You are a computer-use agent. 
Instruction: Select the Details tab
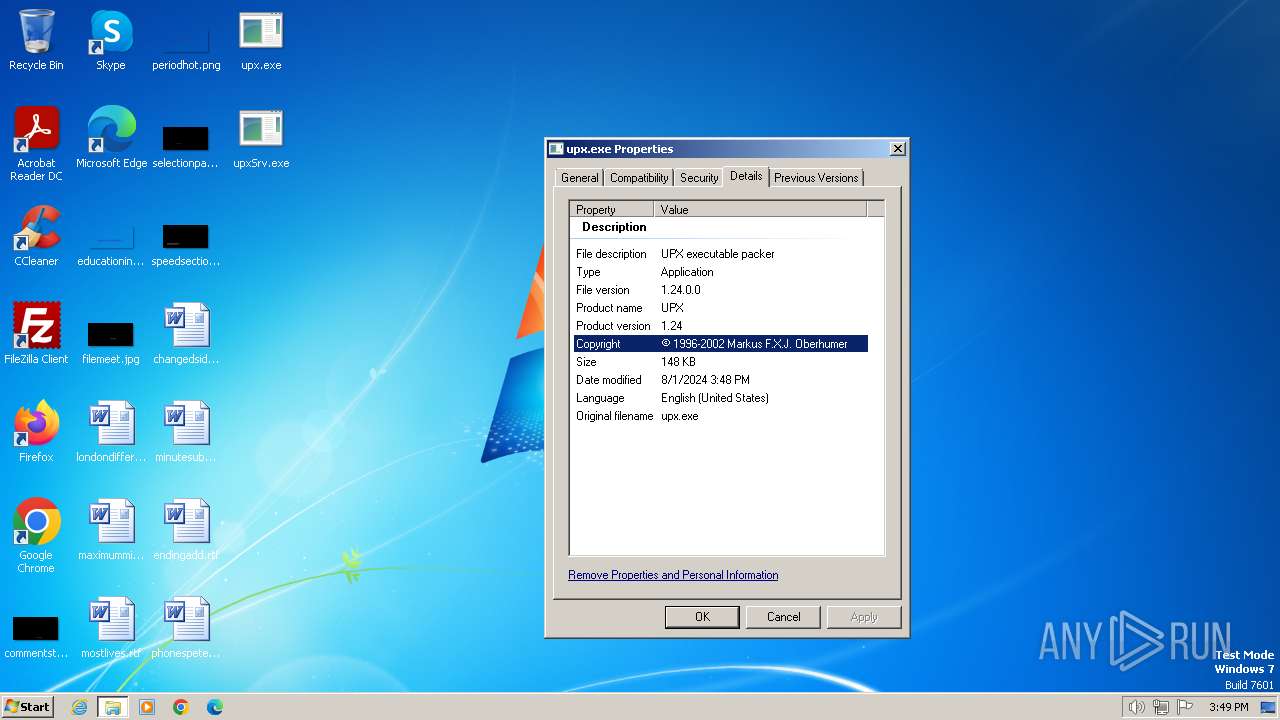click(746, 176)
